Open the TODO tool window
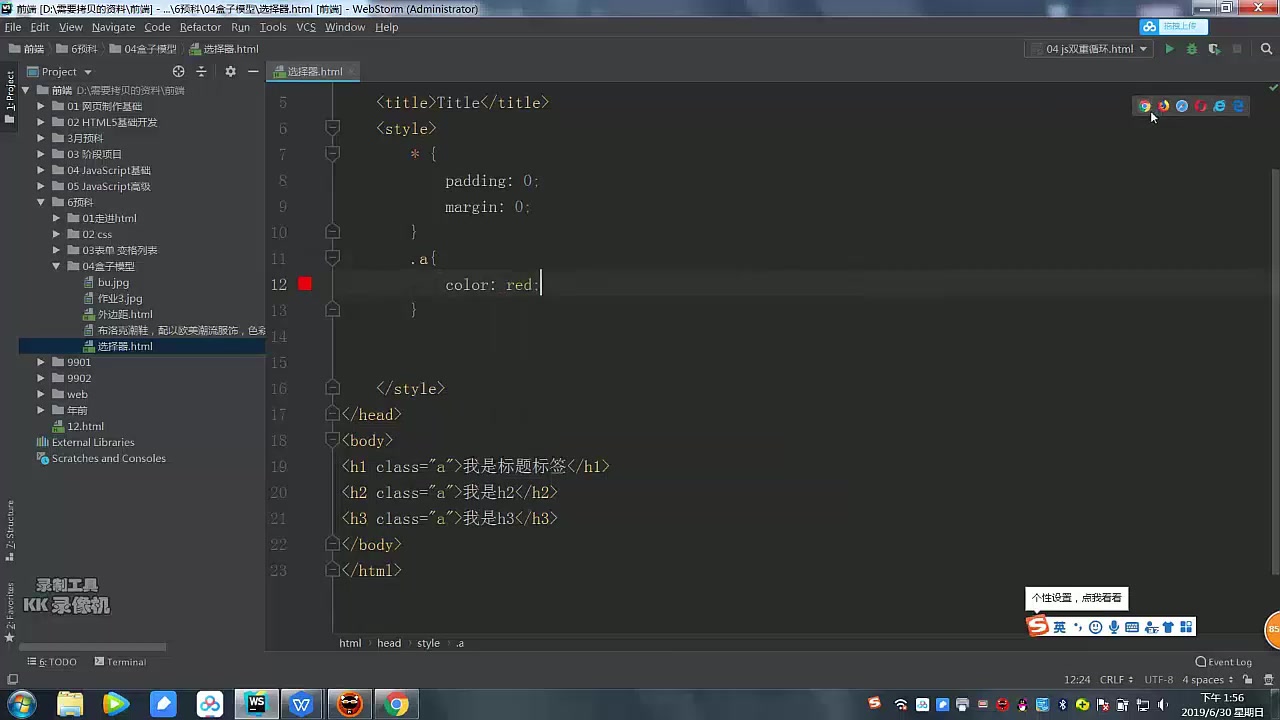 tap(52, 662)
